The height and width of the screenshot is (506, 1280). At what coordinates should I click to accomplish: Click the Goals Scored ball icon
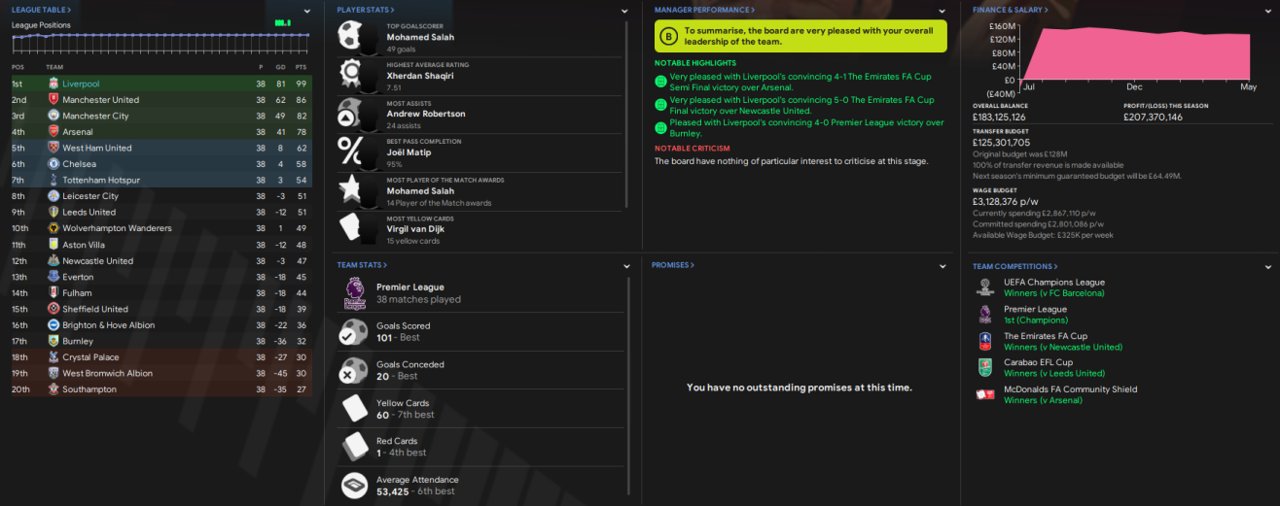click(355, 332)
